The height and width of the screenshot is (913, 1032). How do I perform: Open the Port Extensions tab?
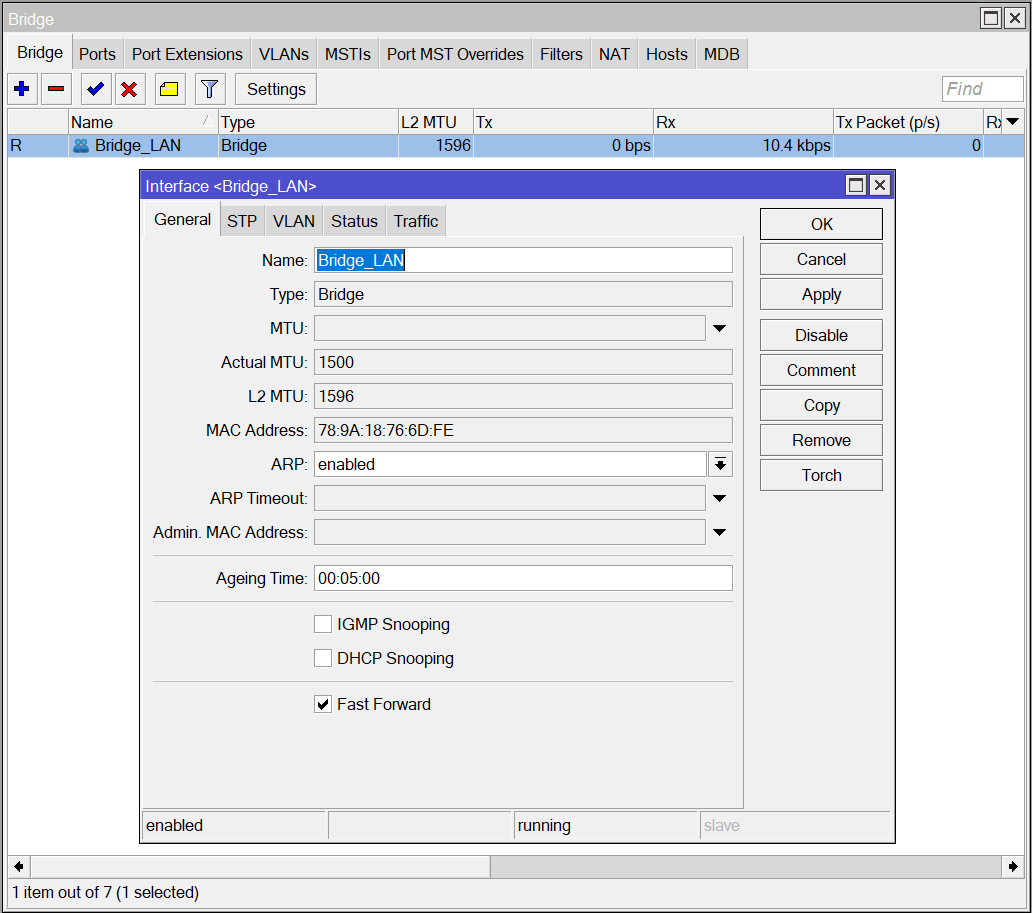pyautogui.click(x=187, y=54)
